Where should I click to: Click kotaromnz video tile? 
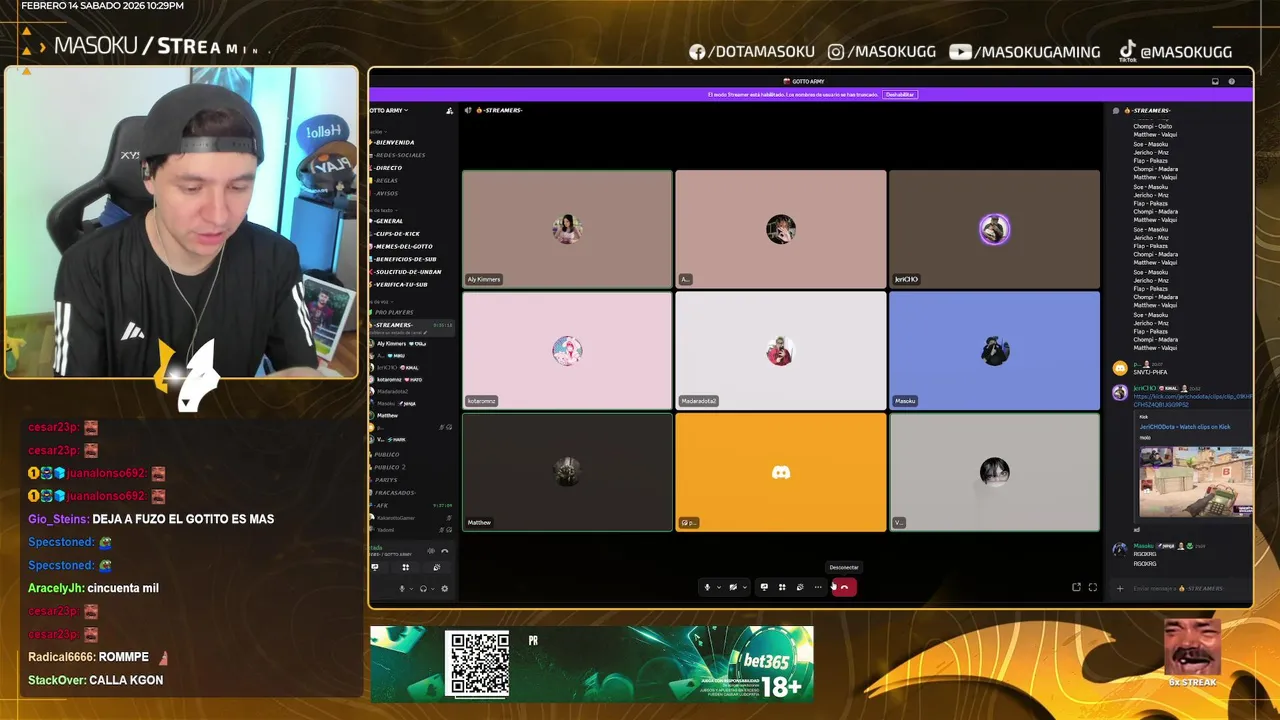tap(567, 350)
